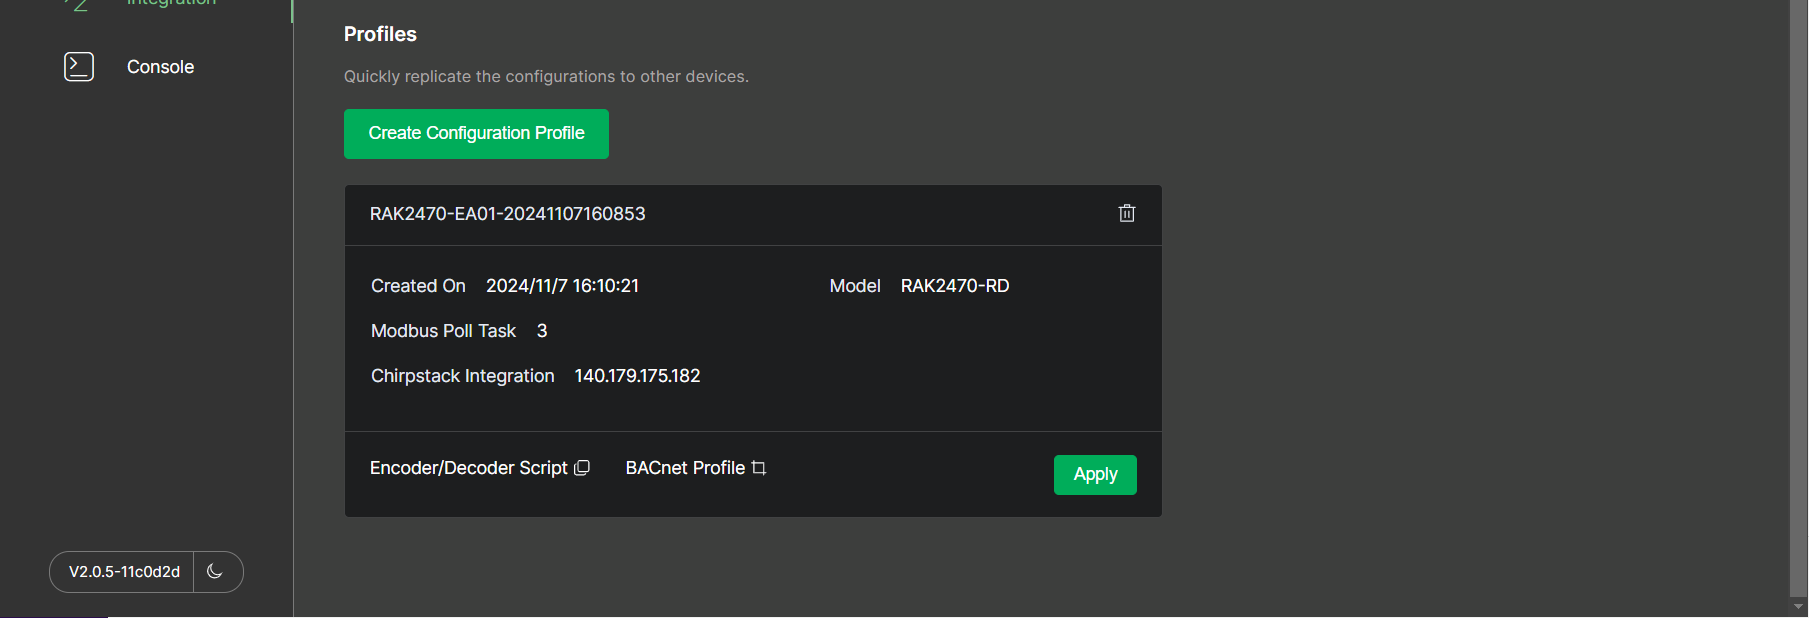Viewport: 1809px width, 618px height.
Task: Click version label V2.0.5-11c0d2d
Action: (x=124, y=572)
